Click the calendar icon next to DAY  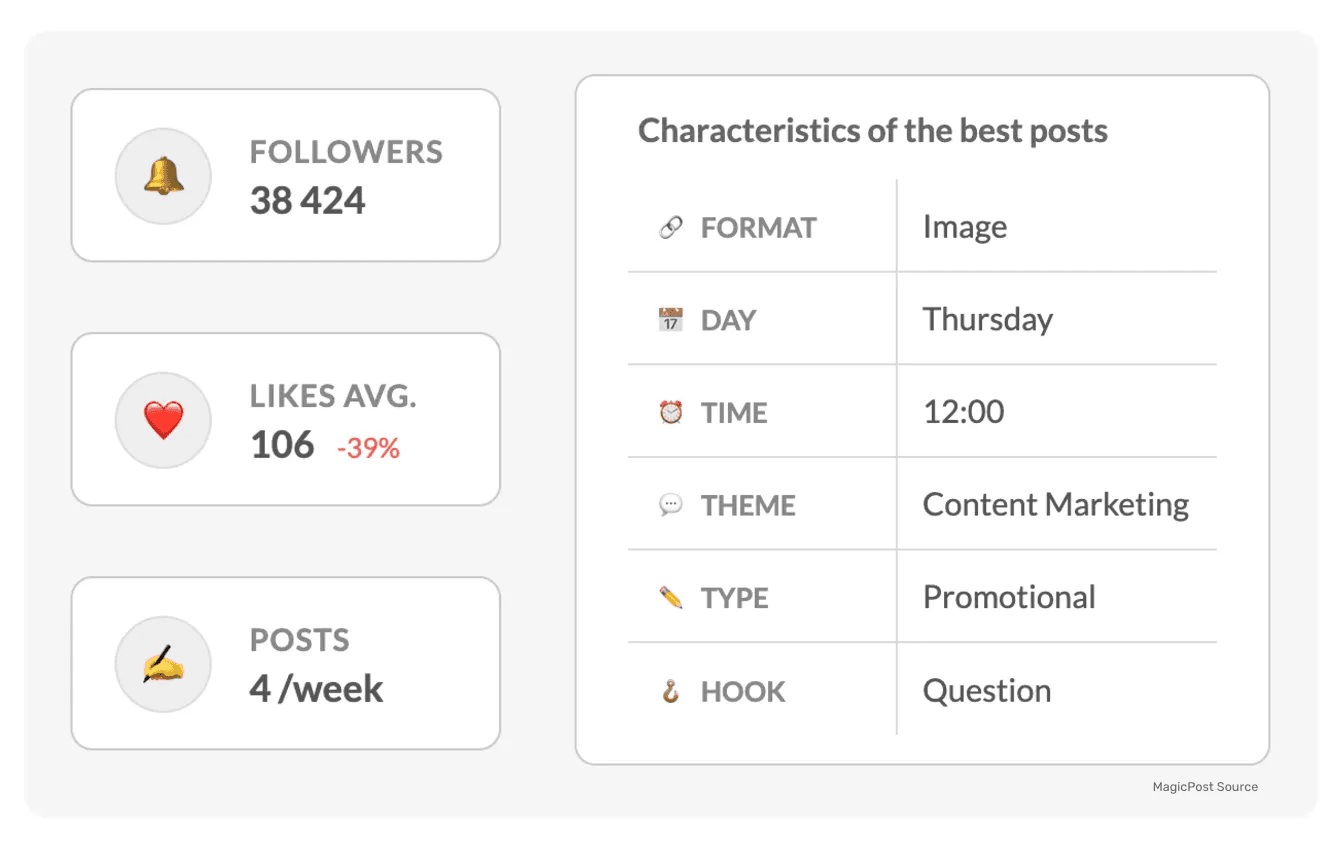pos(671,320)
